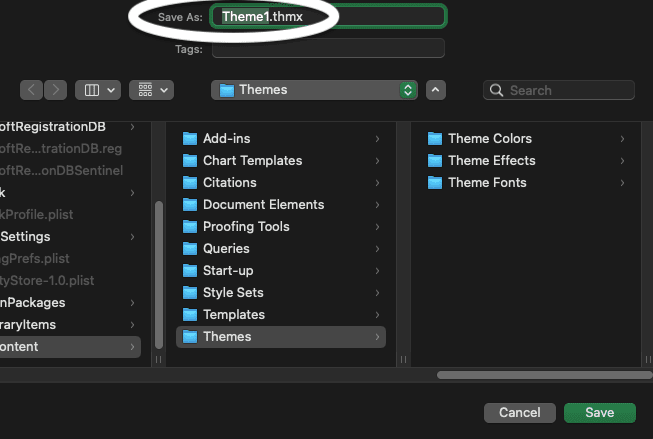Click the Search field

[x=559, y=90]
